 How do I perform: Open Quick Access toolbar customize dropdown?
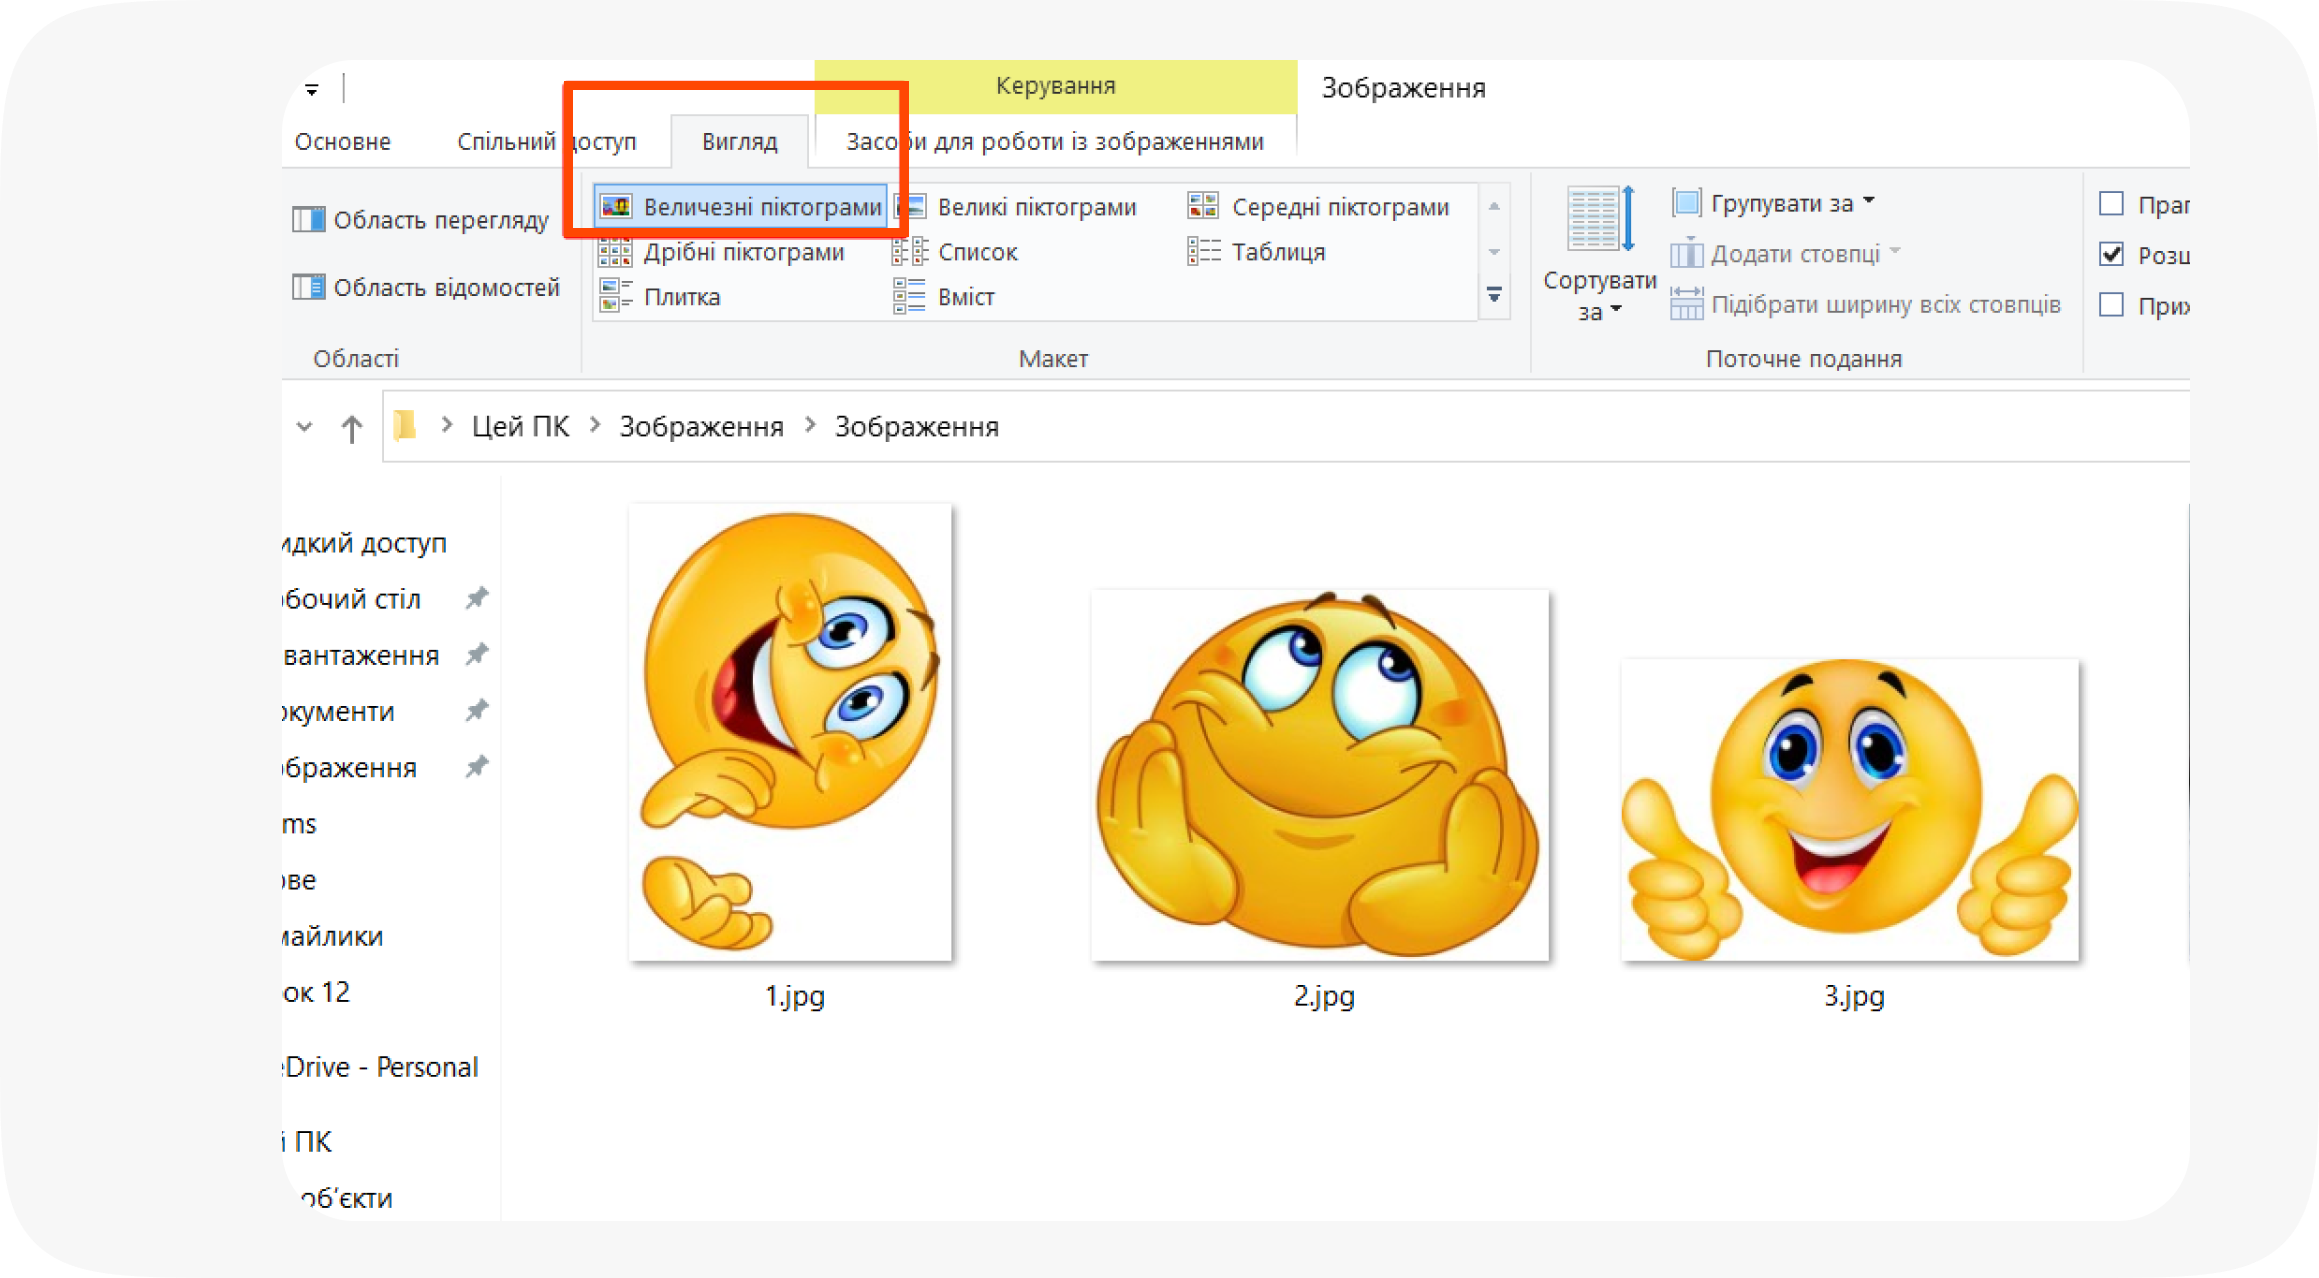tap(312, 90)
